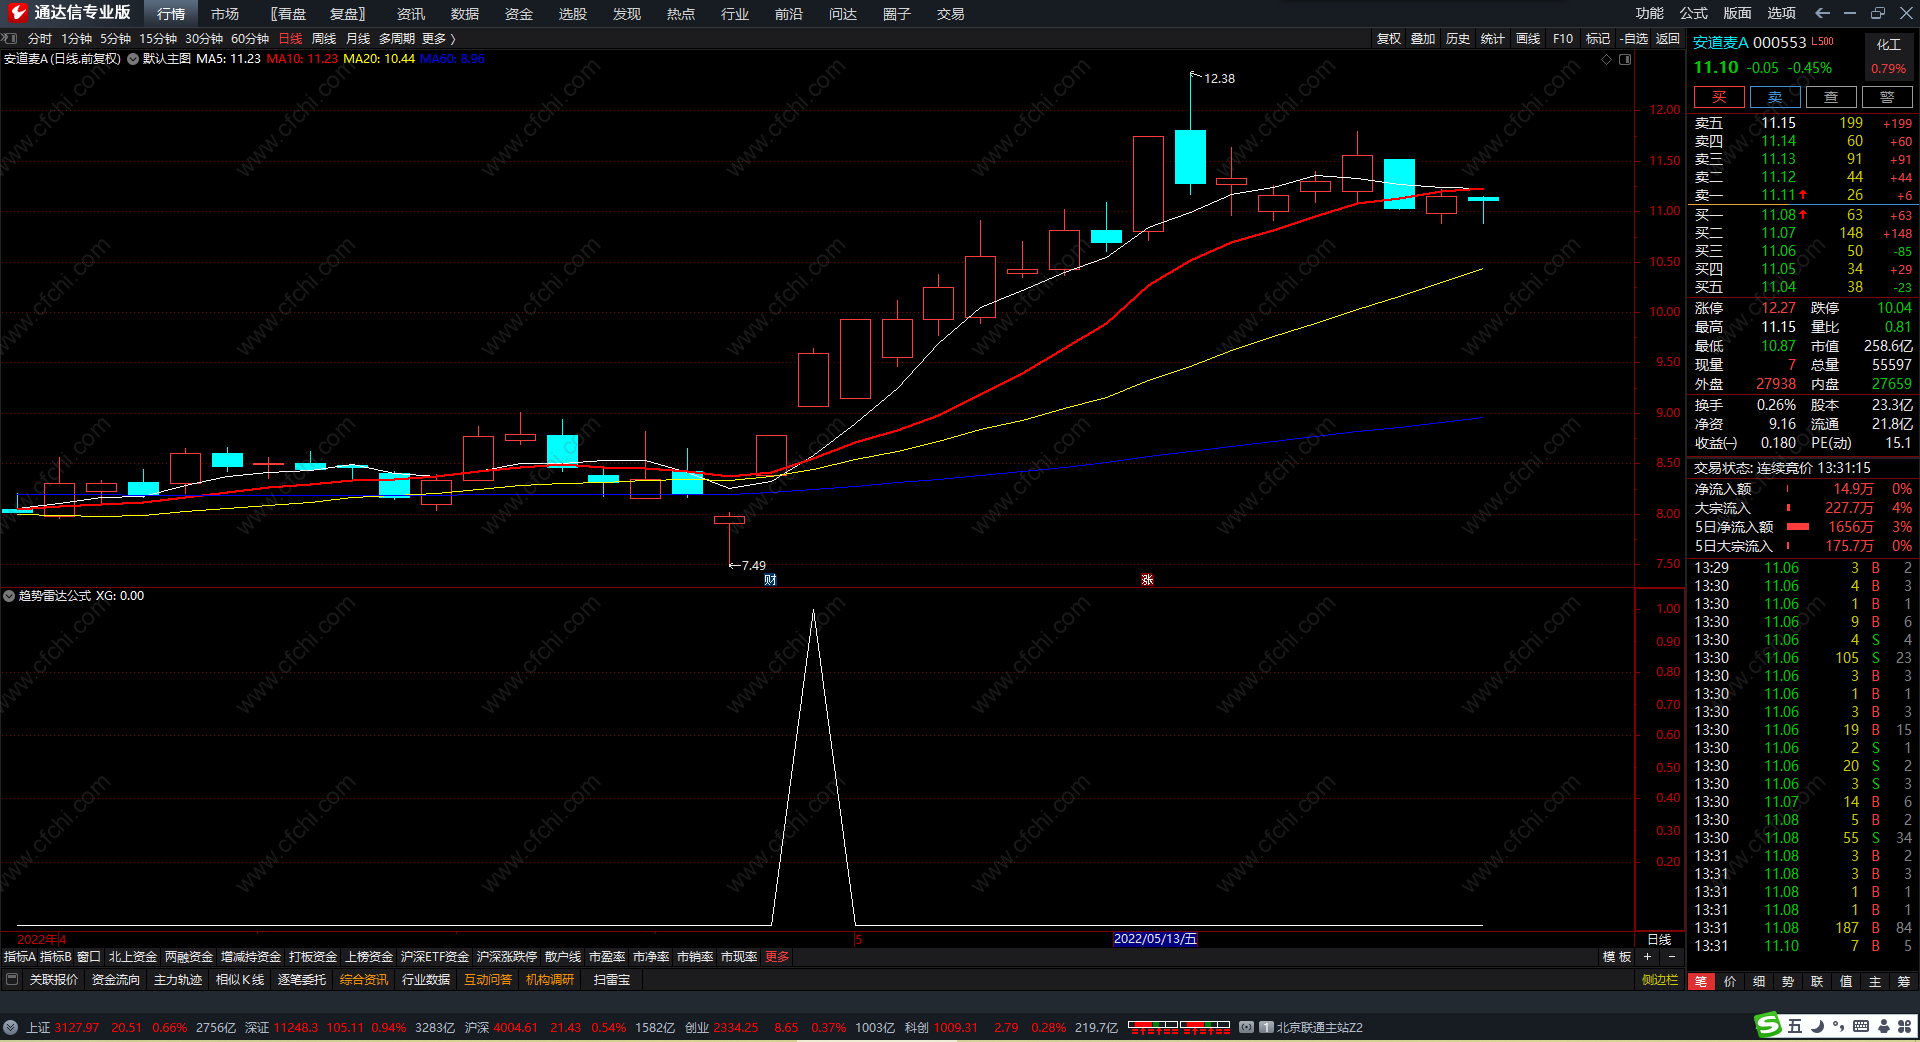Open the main-chart indicator settings circle icon
The width and height of the screenshot is (1920, 1042).
(133, 59)
